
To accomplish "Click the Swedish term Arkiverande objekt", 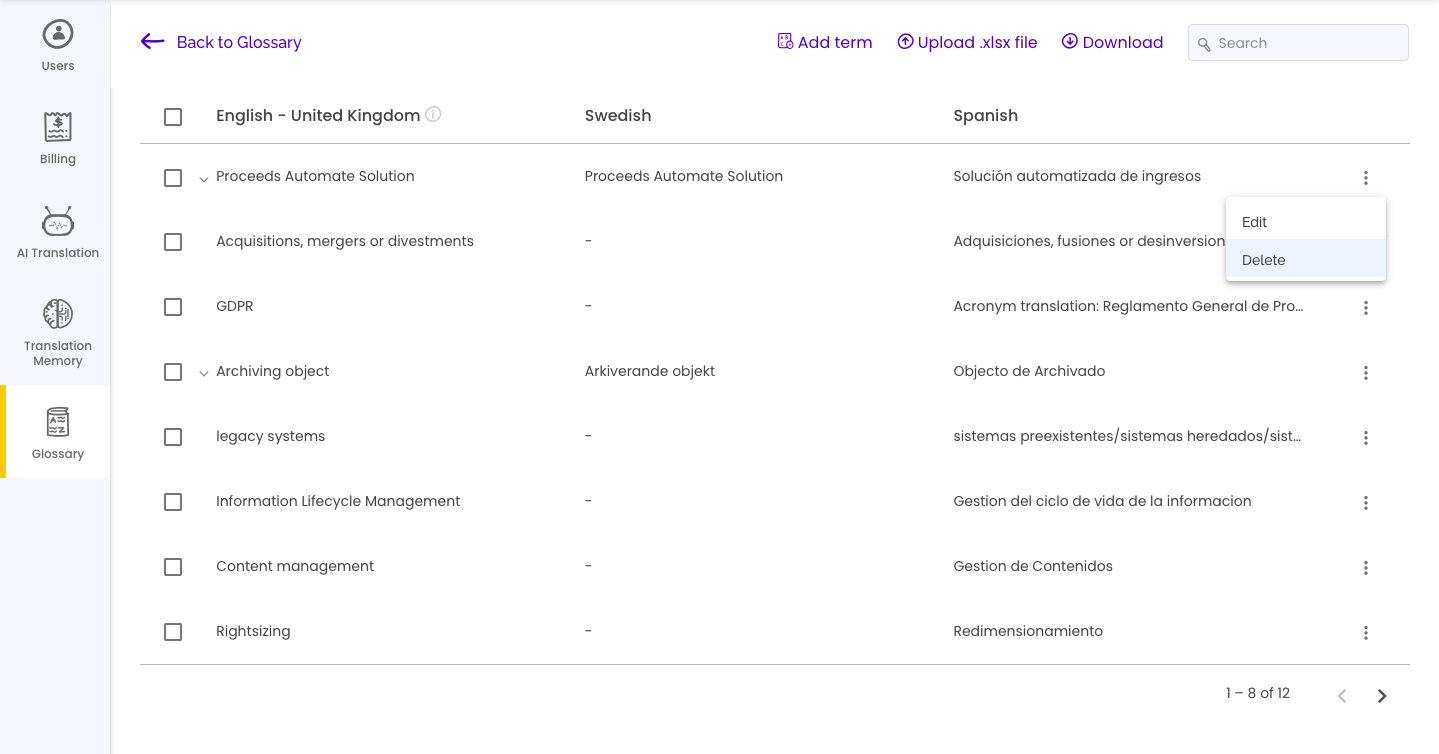I will tap(650, 371).
